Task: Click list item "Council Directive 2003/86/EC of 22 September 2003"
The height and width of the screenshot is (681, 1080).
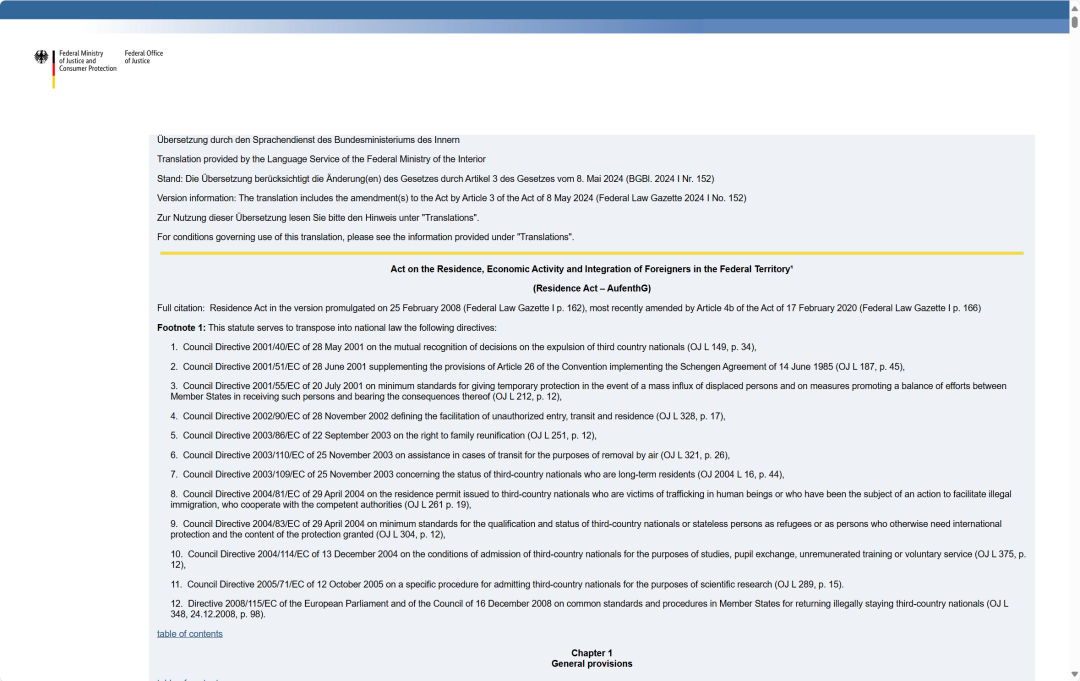Action: coord(384,436)
